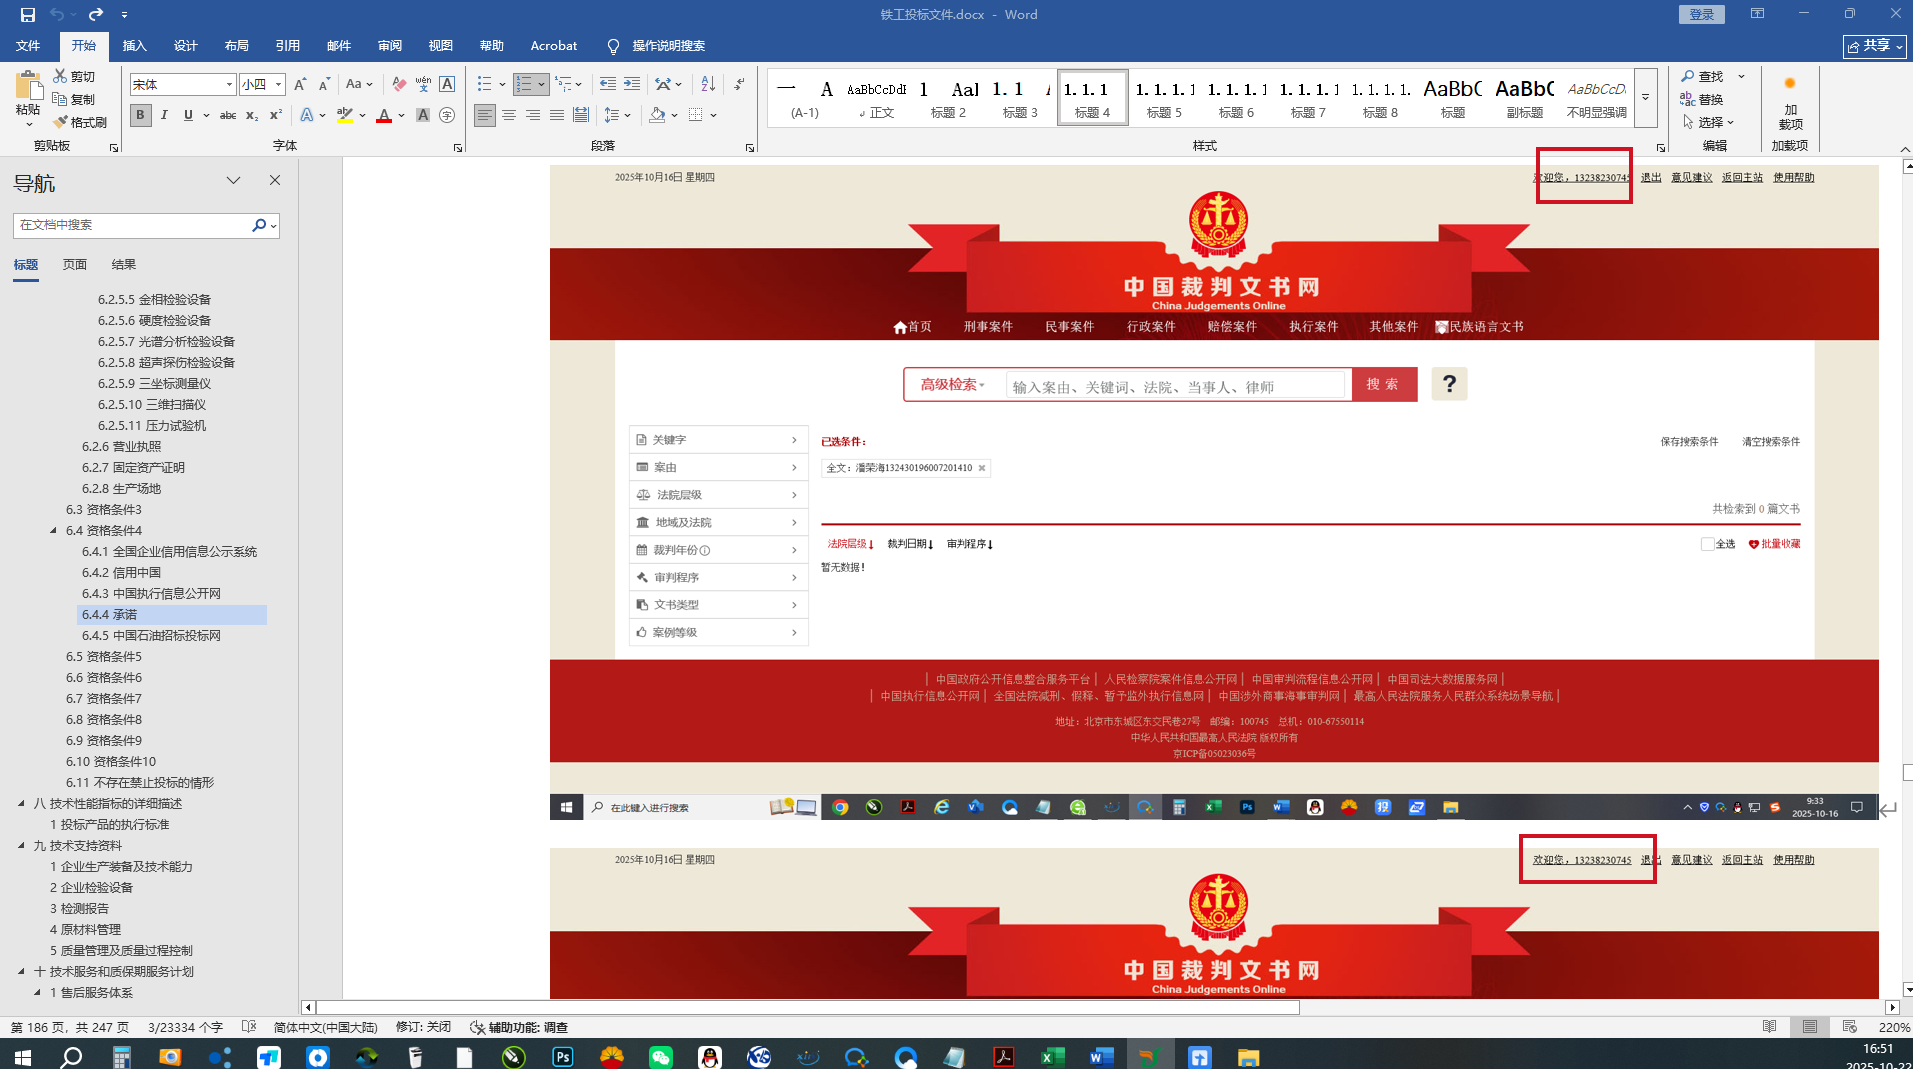Activate the 格式刷 format painter

pyautogui.click(x=80, y=122)
